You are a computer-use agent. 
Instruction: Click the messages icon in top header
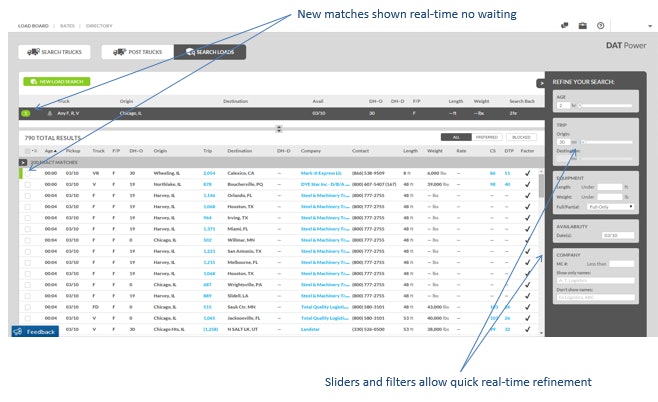[564, 26]
